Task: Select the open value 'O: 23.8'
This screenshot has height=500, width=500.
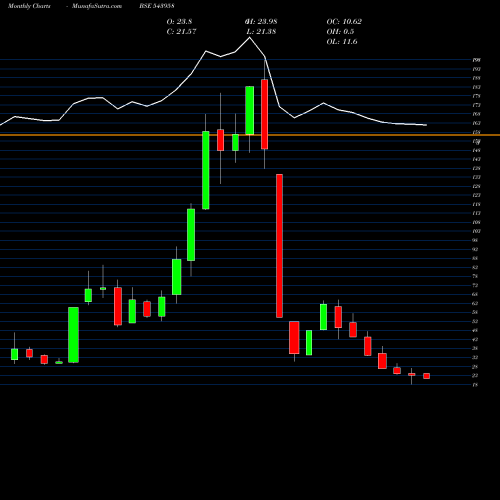Action: tap(179, 22)
